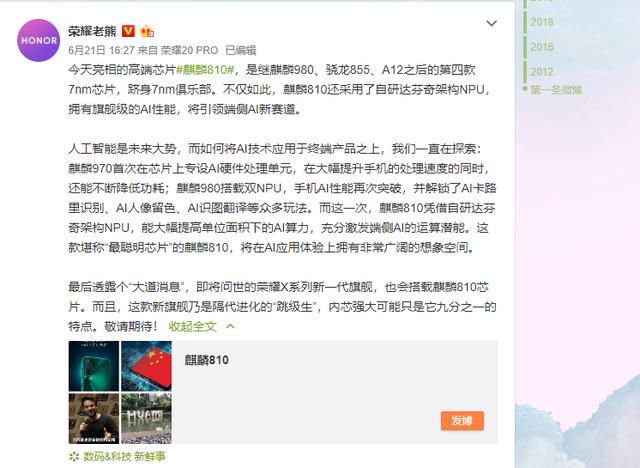Collapse the post with the 收起全文 chevron
This screenshot has height=468, width=640.
(231, 326)
